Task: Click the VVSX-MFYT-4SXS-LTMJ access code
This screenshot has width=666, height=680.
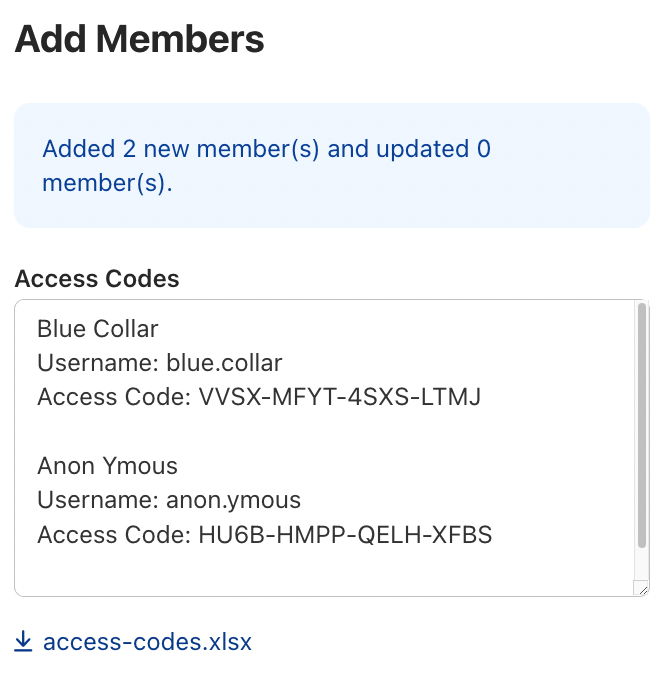Action: (340, 397)
